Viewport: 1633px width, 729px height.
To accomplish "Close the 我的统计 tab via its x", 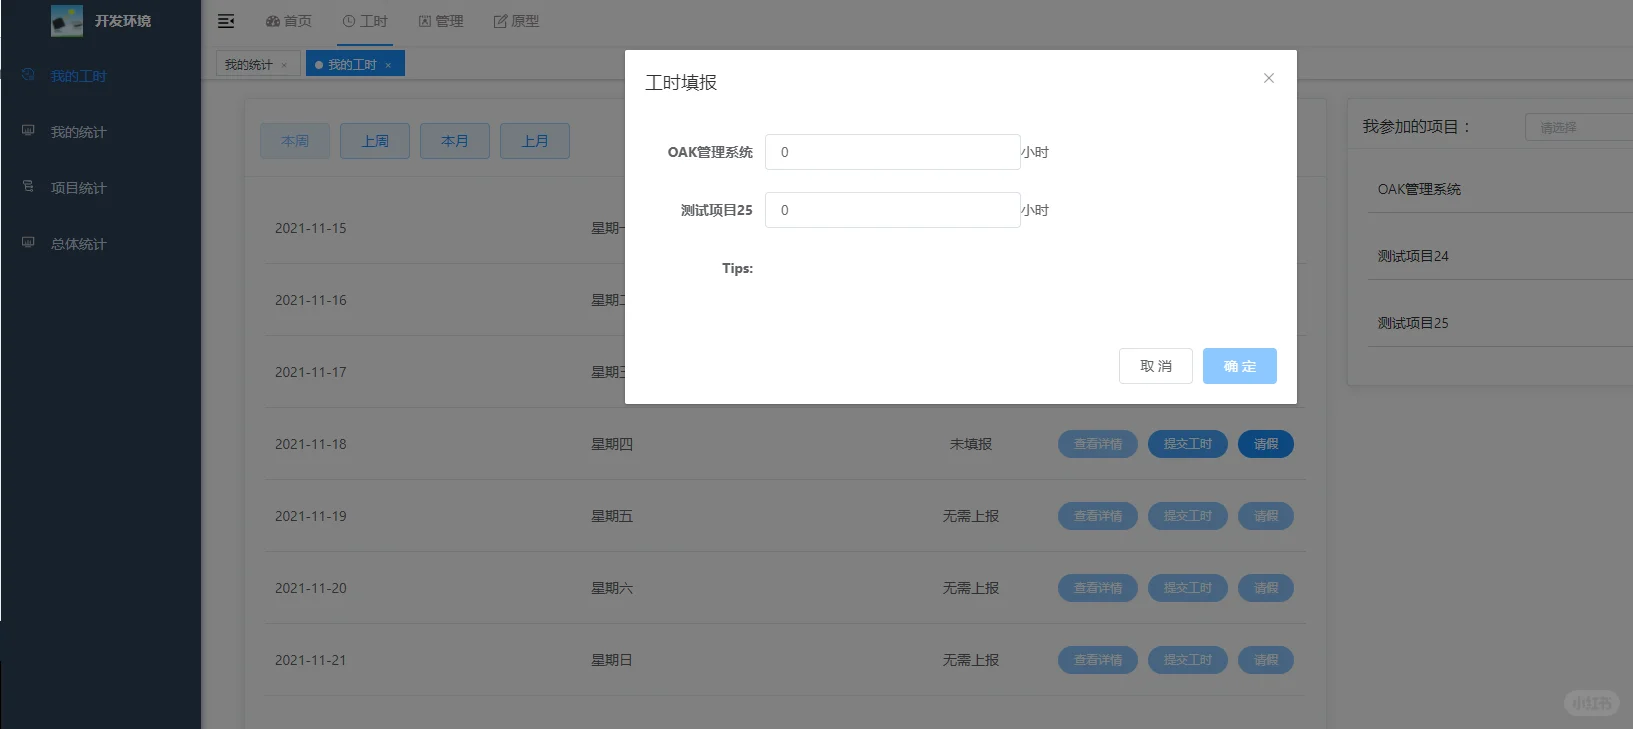I will (x=284, y=66).
